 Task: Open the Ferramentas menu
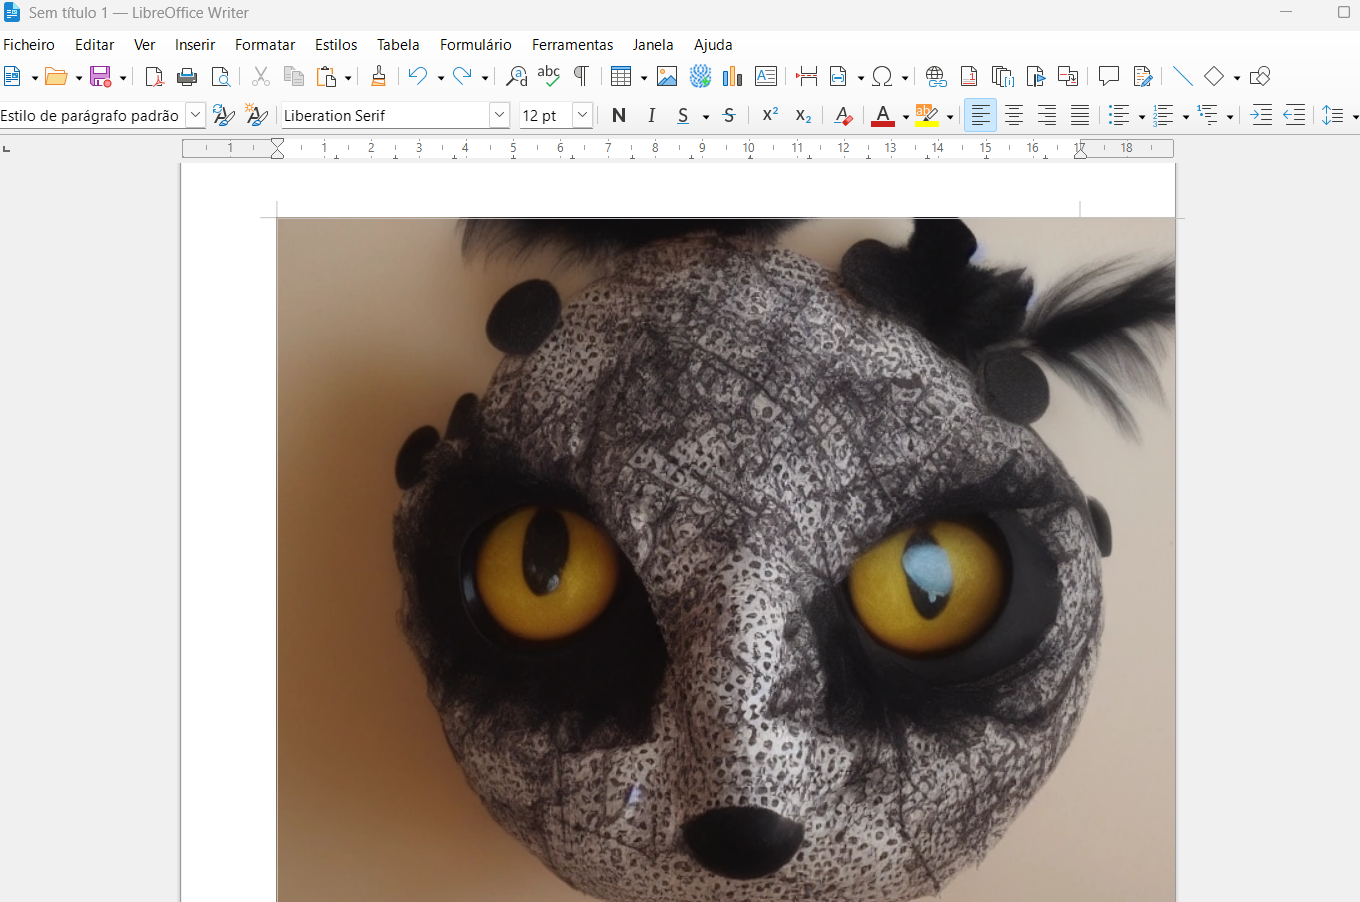572,45
